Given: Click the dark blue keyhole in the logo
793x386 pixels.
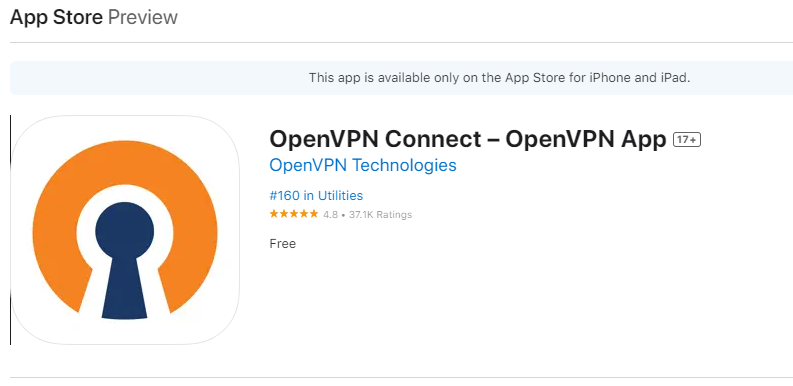Looking at the screenshot, I should click(x=124, y=260).
